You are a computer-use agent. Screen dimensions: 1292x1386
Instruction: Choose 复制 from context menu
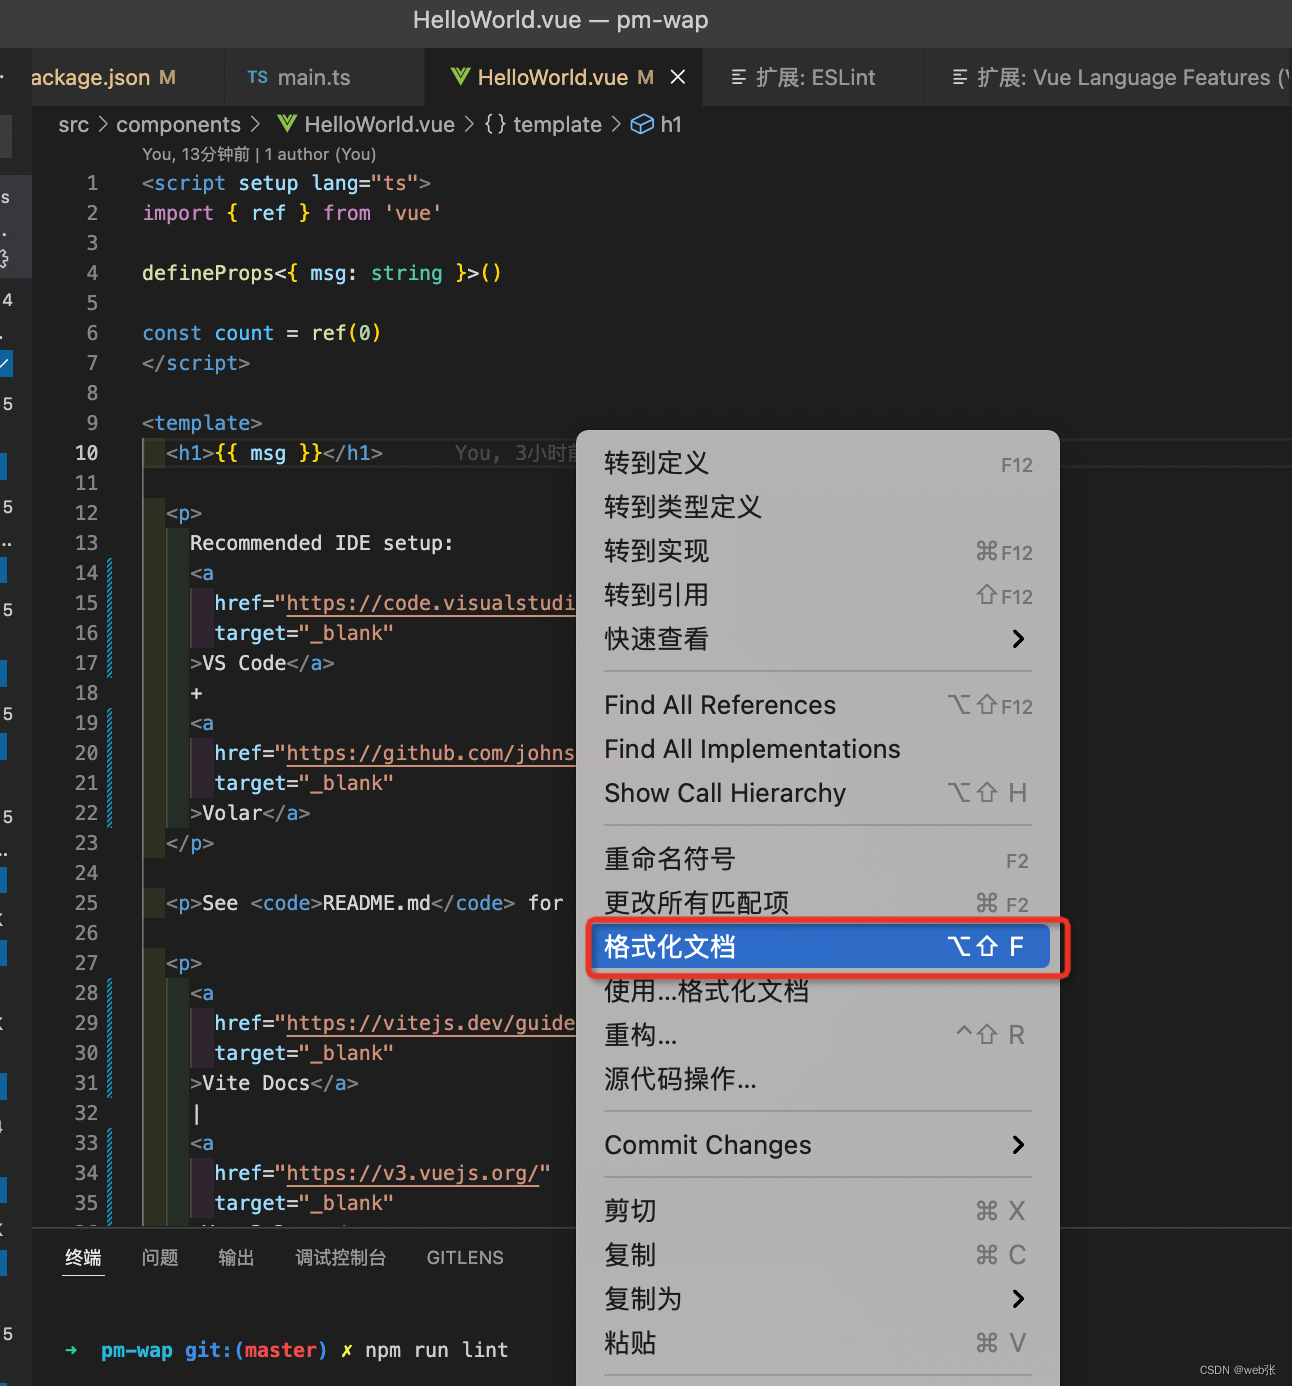[x=818, y=1255]
